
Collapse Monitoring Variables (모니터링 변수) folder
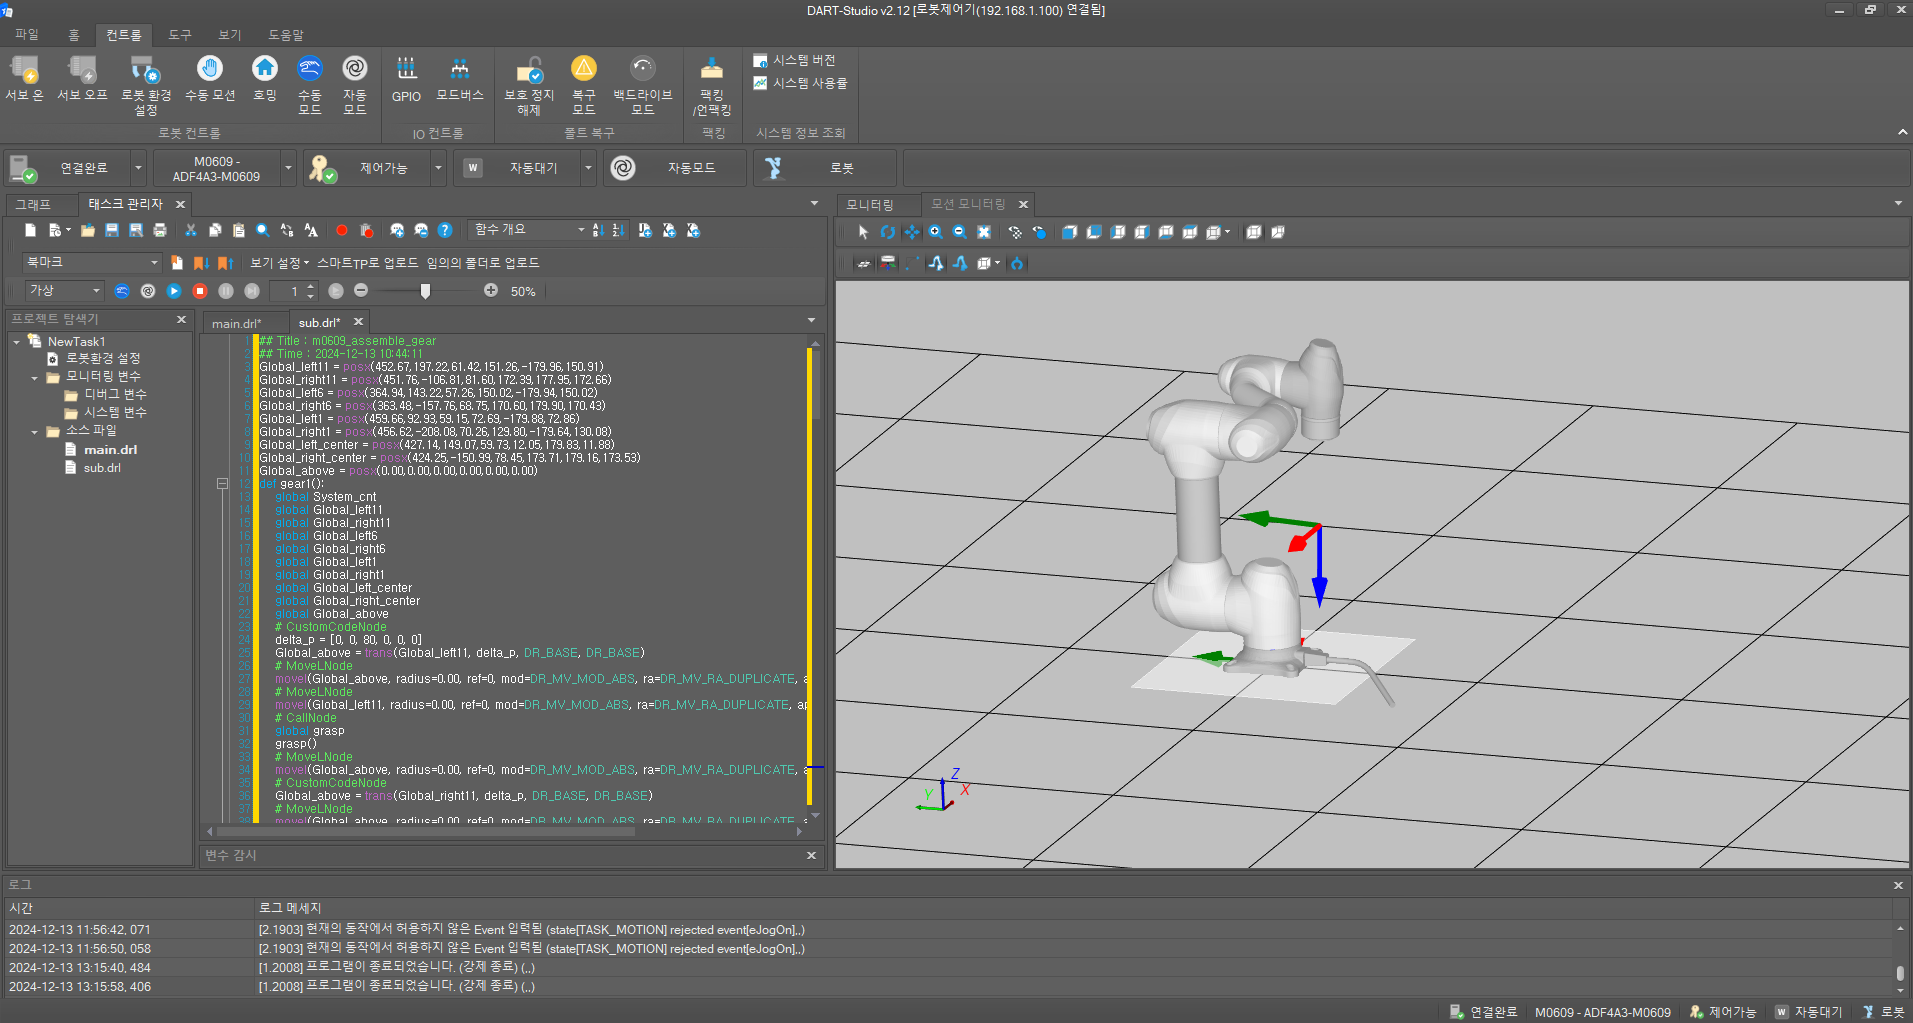click(35, 378)
